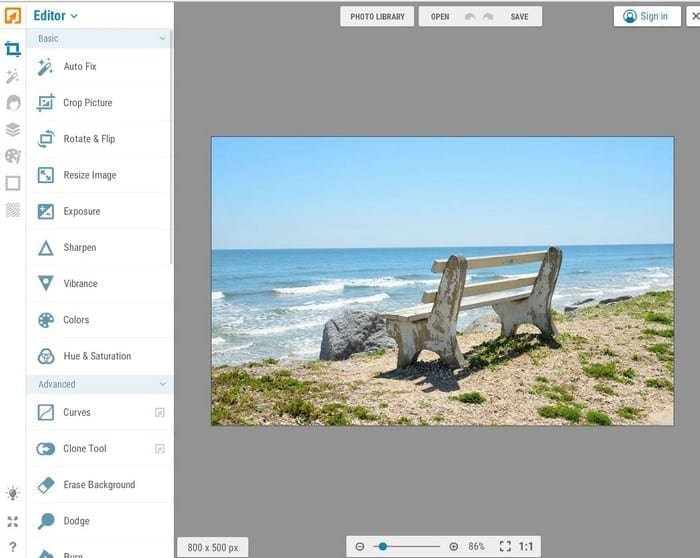Viewport: 700px width, 558px height.
Task: Open the frames sidebar tab
Action: tap(13, 183)
